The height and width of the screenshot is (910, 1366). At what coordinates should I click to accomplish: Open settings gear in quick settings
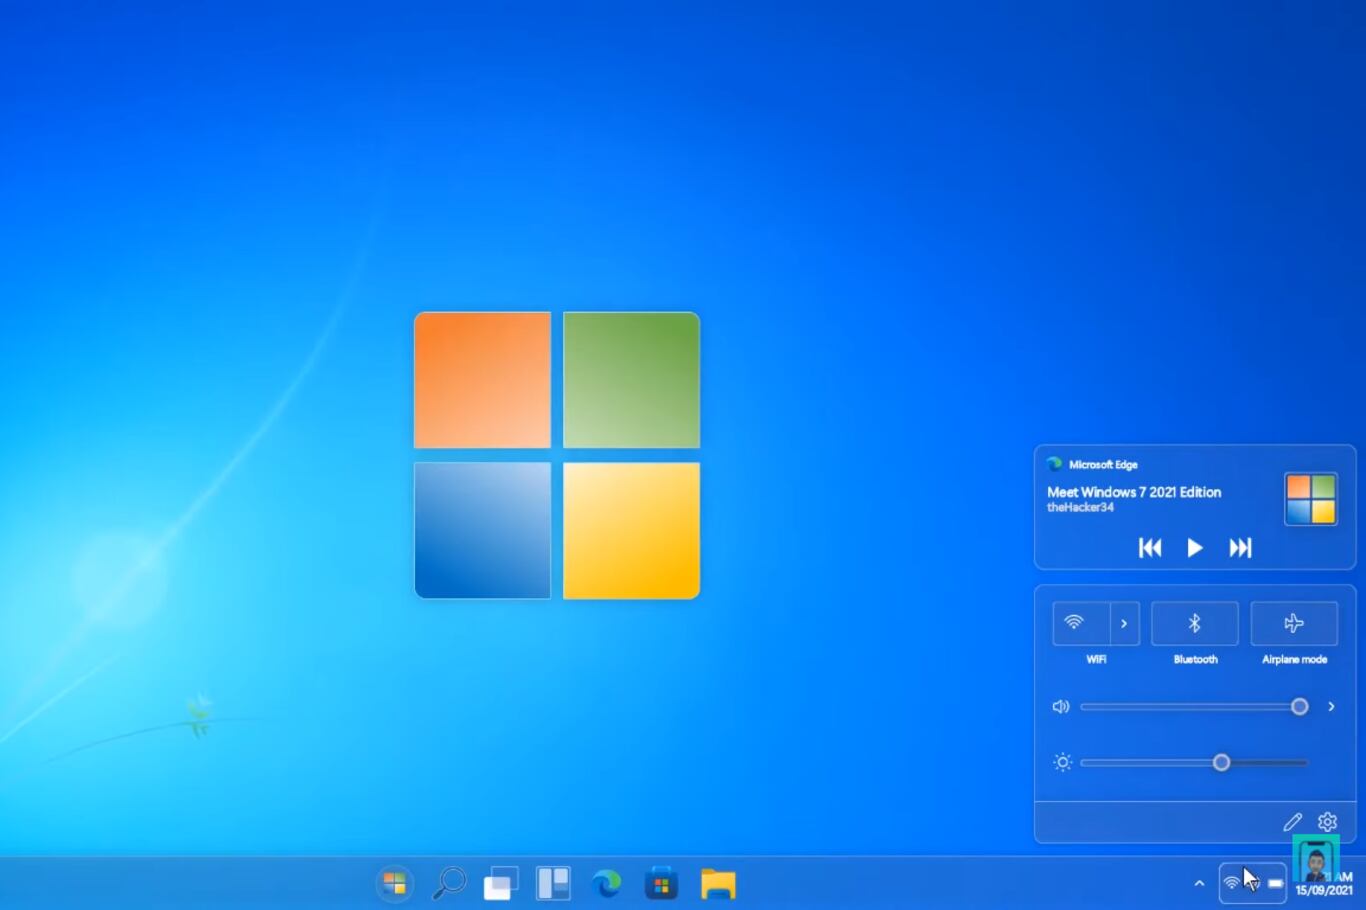point(1327,822)
